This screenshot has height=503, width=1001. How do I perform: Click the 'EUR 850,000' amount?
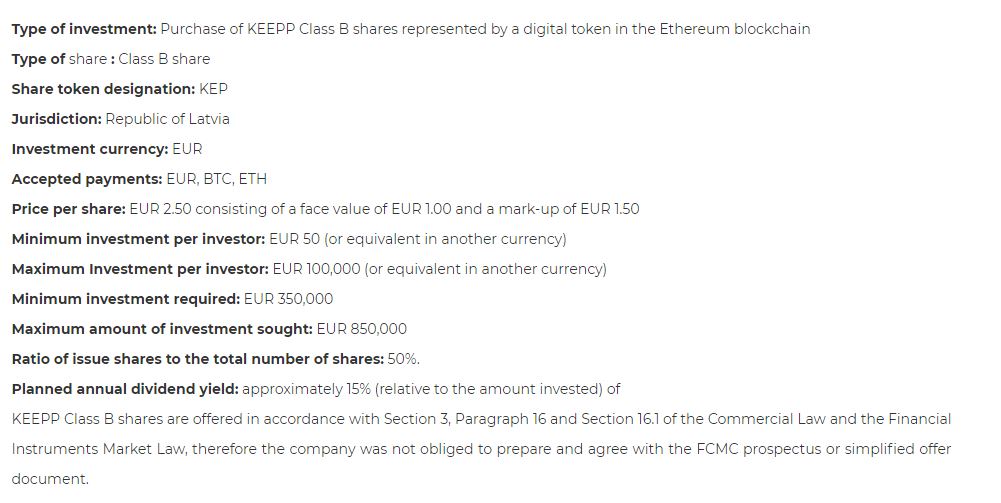(x=361, y=329)
